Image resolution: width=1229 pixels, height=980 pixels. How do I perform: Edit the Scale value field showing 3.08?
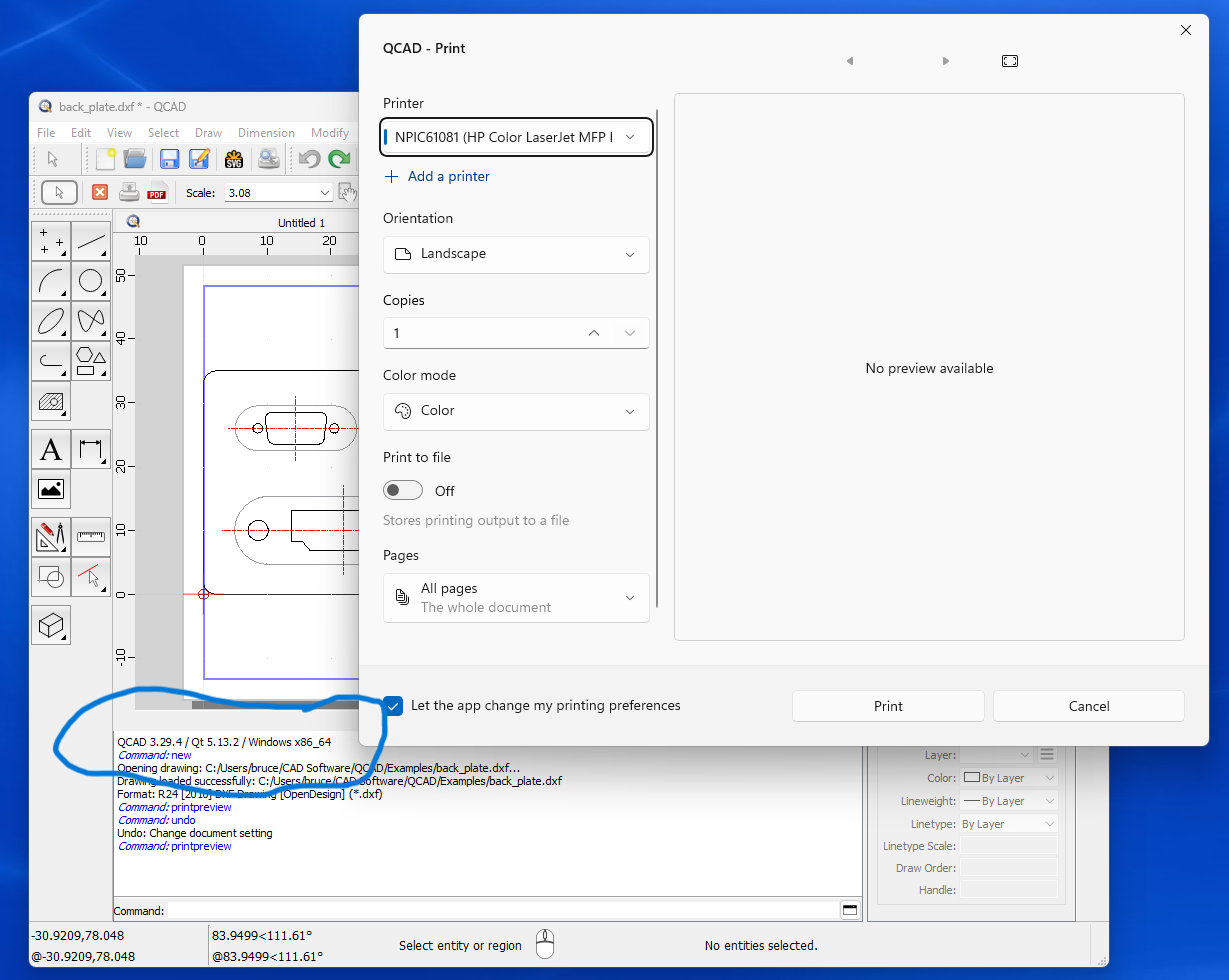coord(270,192)
